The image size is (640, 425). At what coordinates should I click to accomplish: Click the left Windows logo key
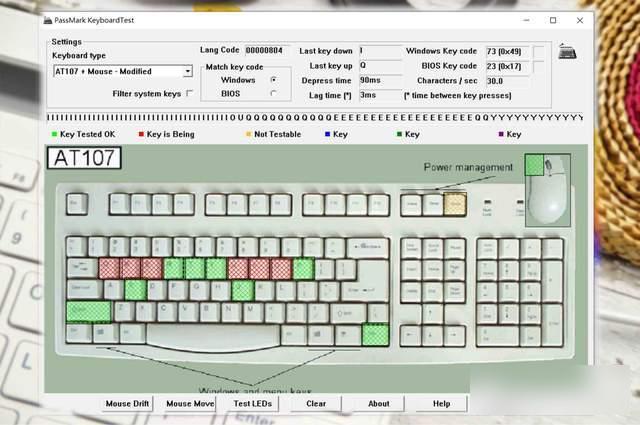pyautogui.click(x=104, y=333)
